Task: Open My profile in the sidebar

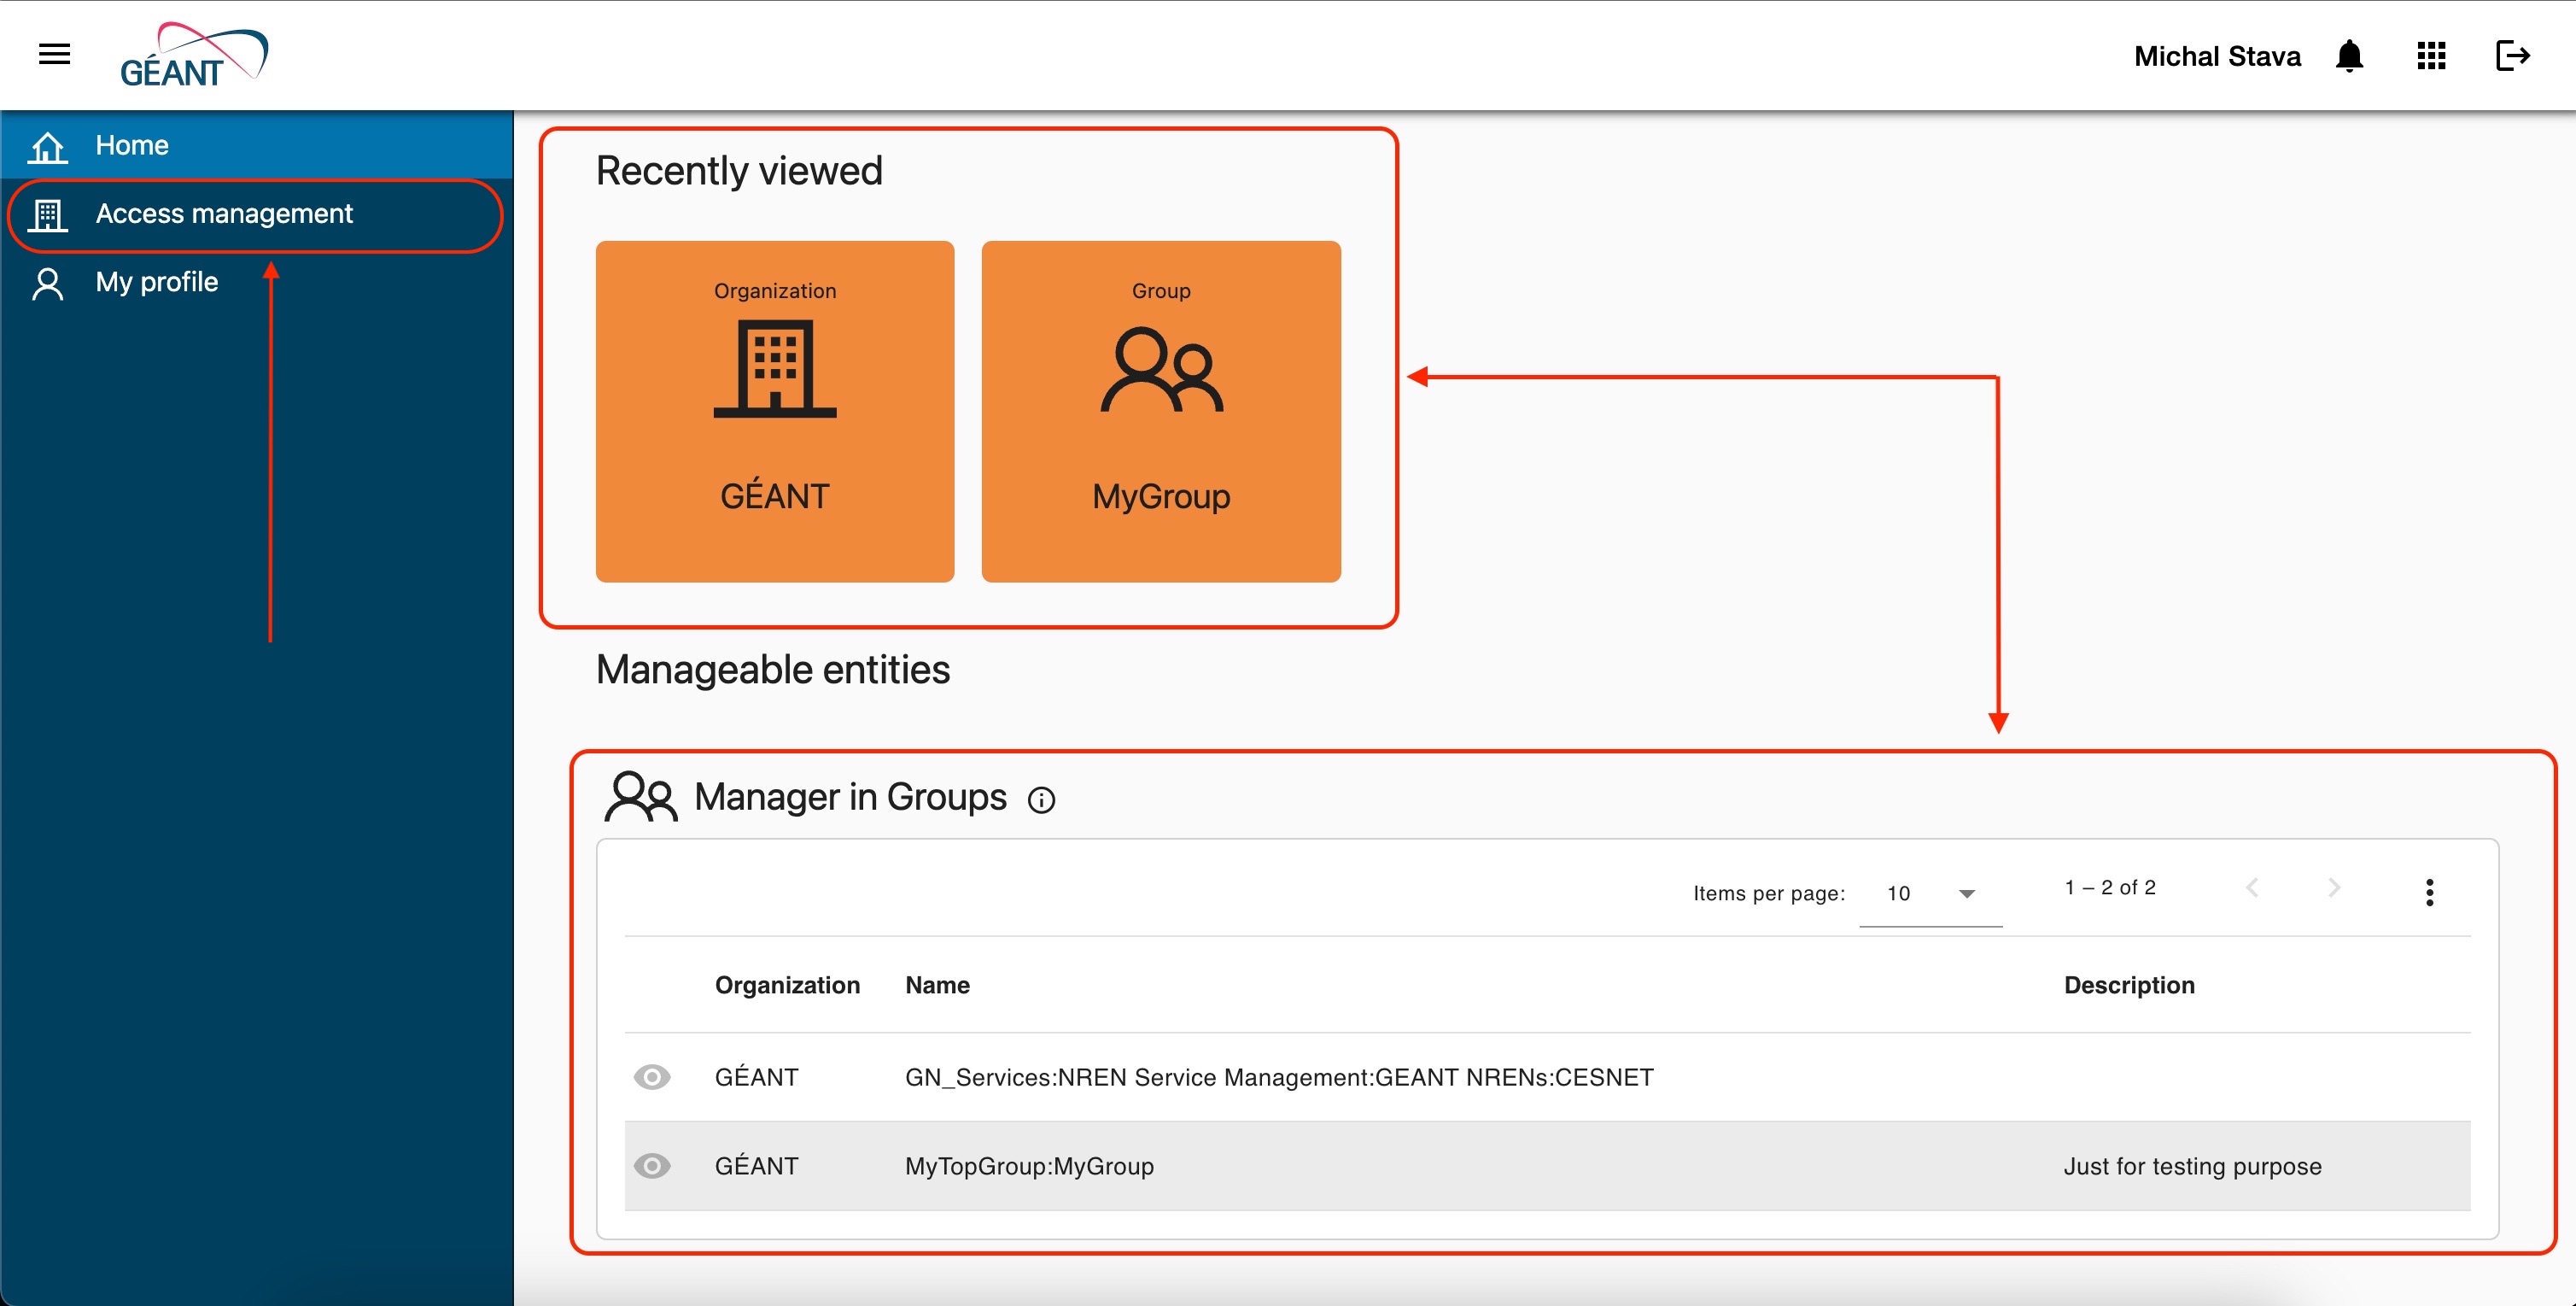Action: 256,282
